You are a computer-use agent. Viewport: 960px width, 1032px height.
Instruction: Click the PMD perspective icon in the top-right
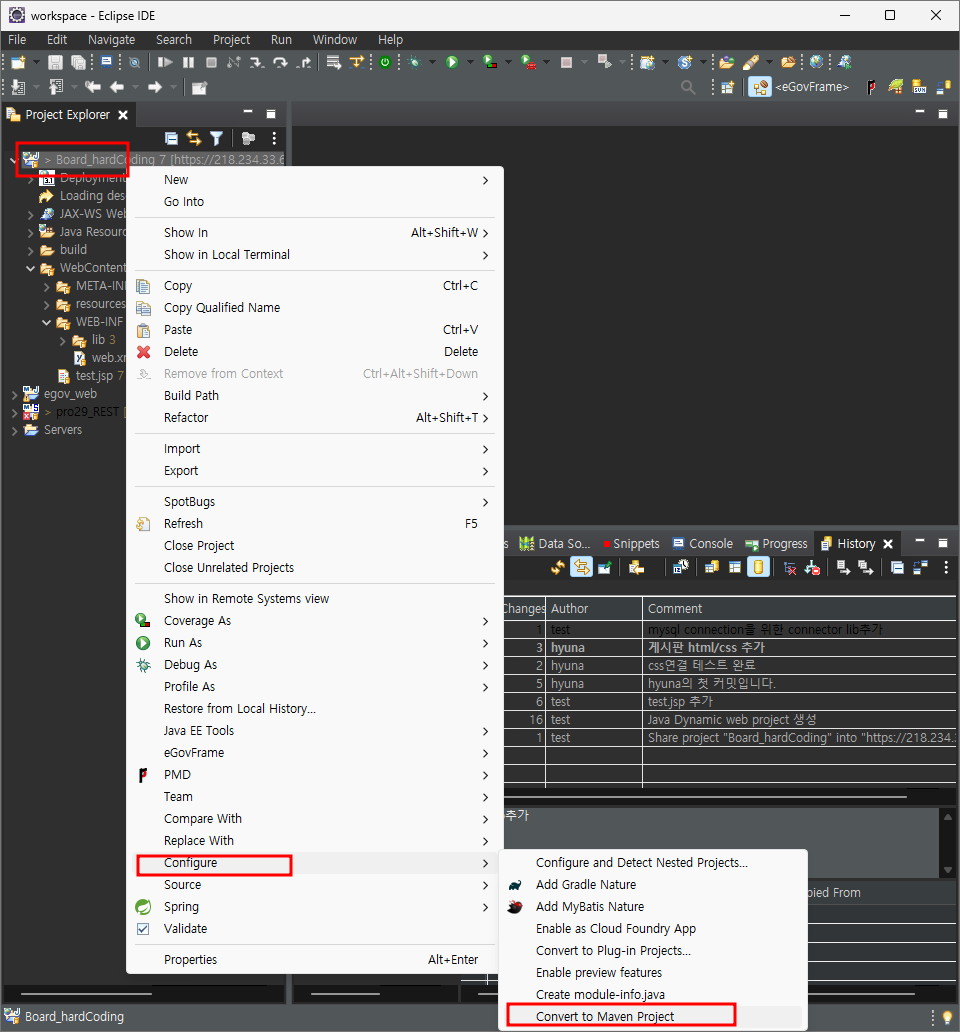(871, 87)
